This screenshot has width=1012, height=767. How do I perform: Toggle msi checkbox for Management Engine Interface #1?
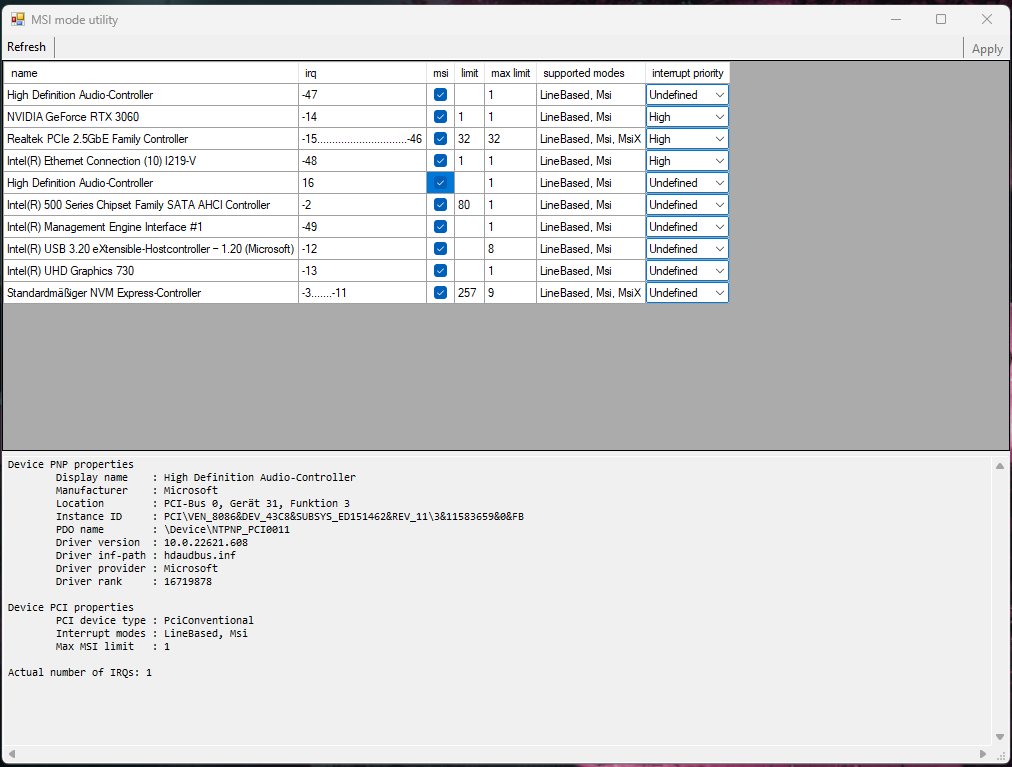pyautogui.click(x=440, y=227)
